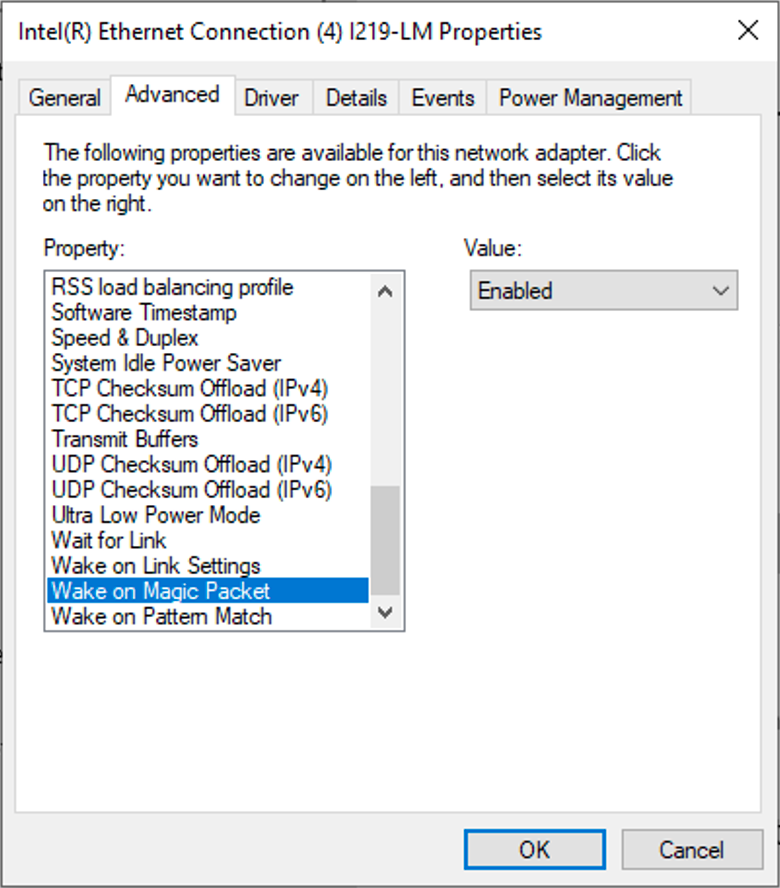The width and height of the screenshot is (780, 888).
Task: Pick TCP Checksum Offload (IPv6)
Action: click(208, 414)
